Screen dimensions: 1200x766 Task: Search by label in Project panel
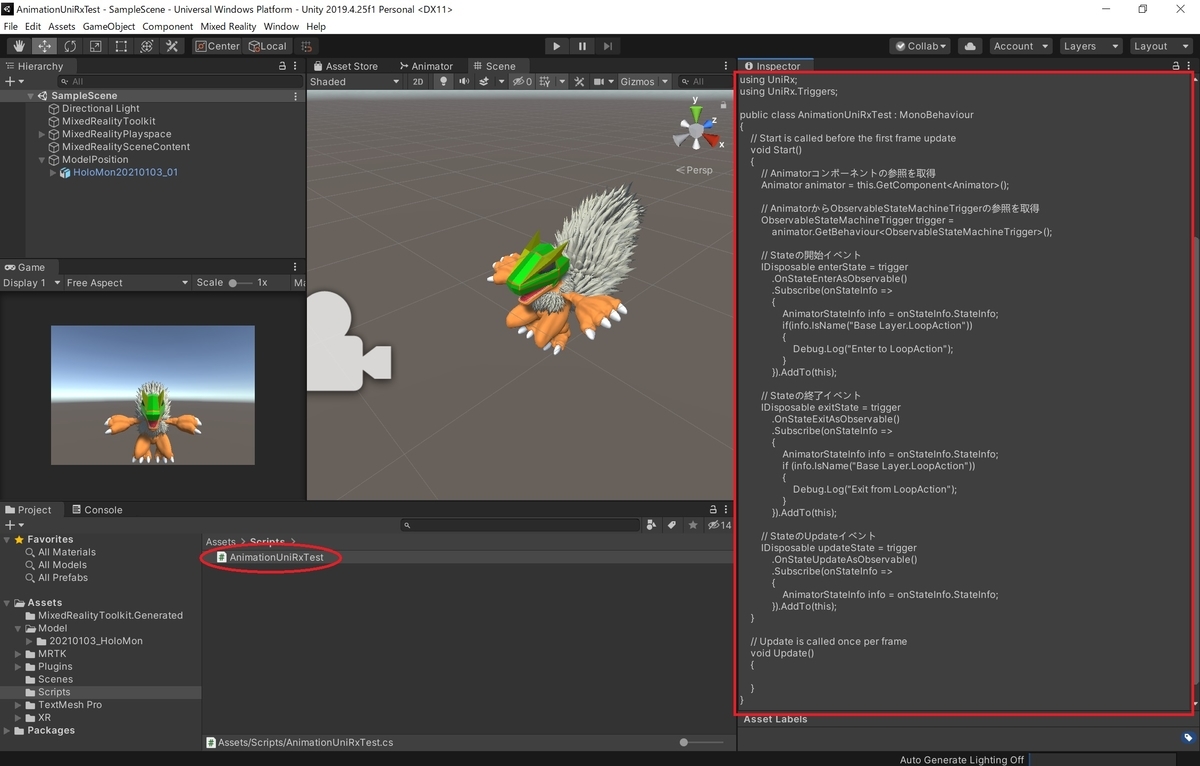(x=673, y=524)
